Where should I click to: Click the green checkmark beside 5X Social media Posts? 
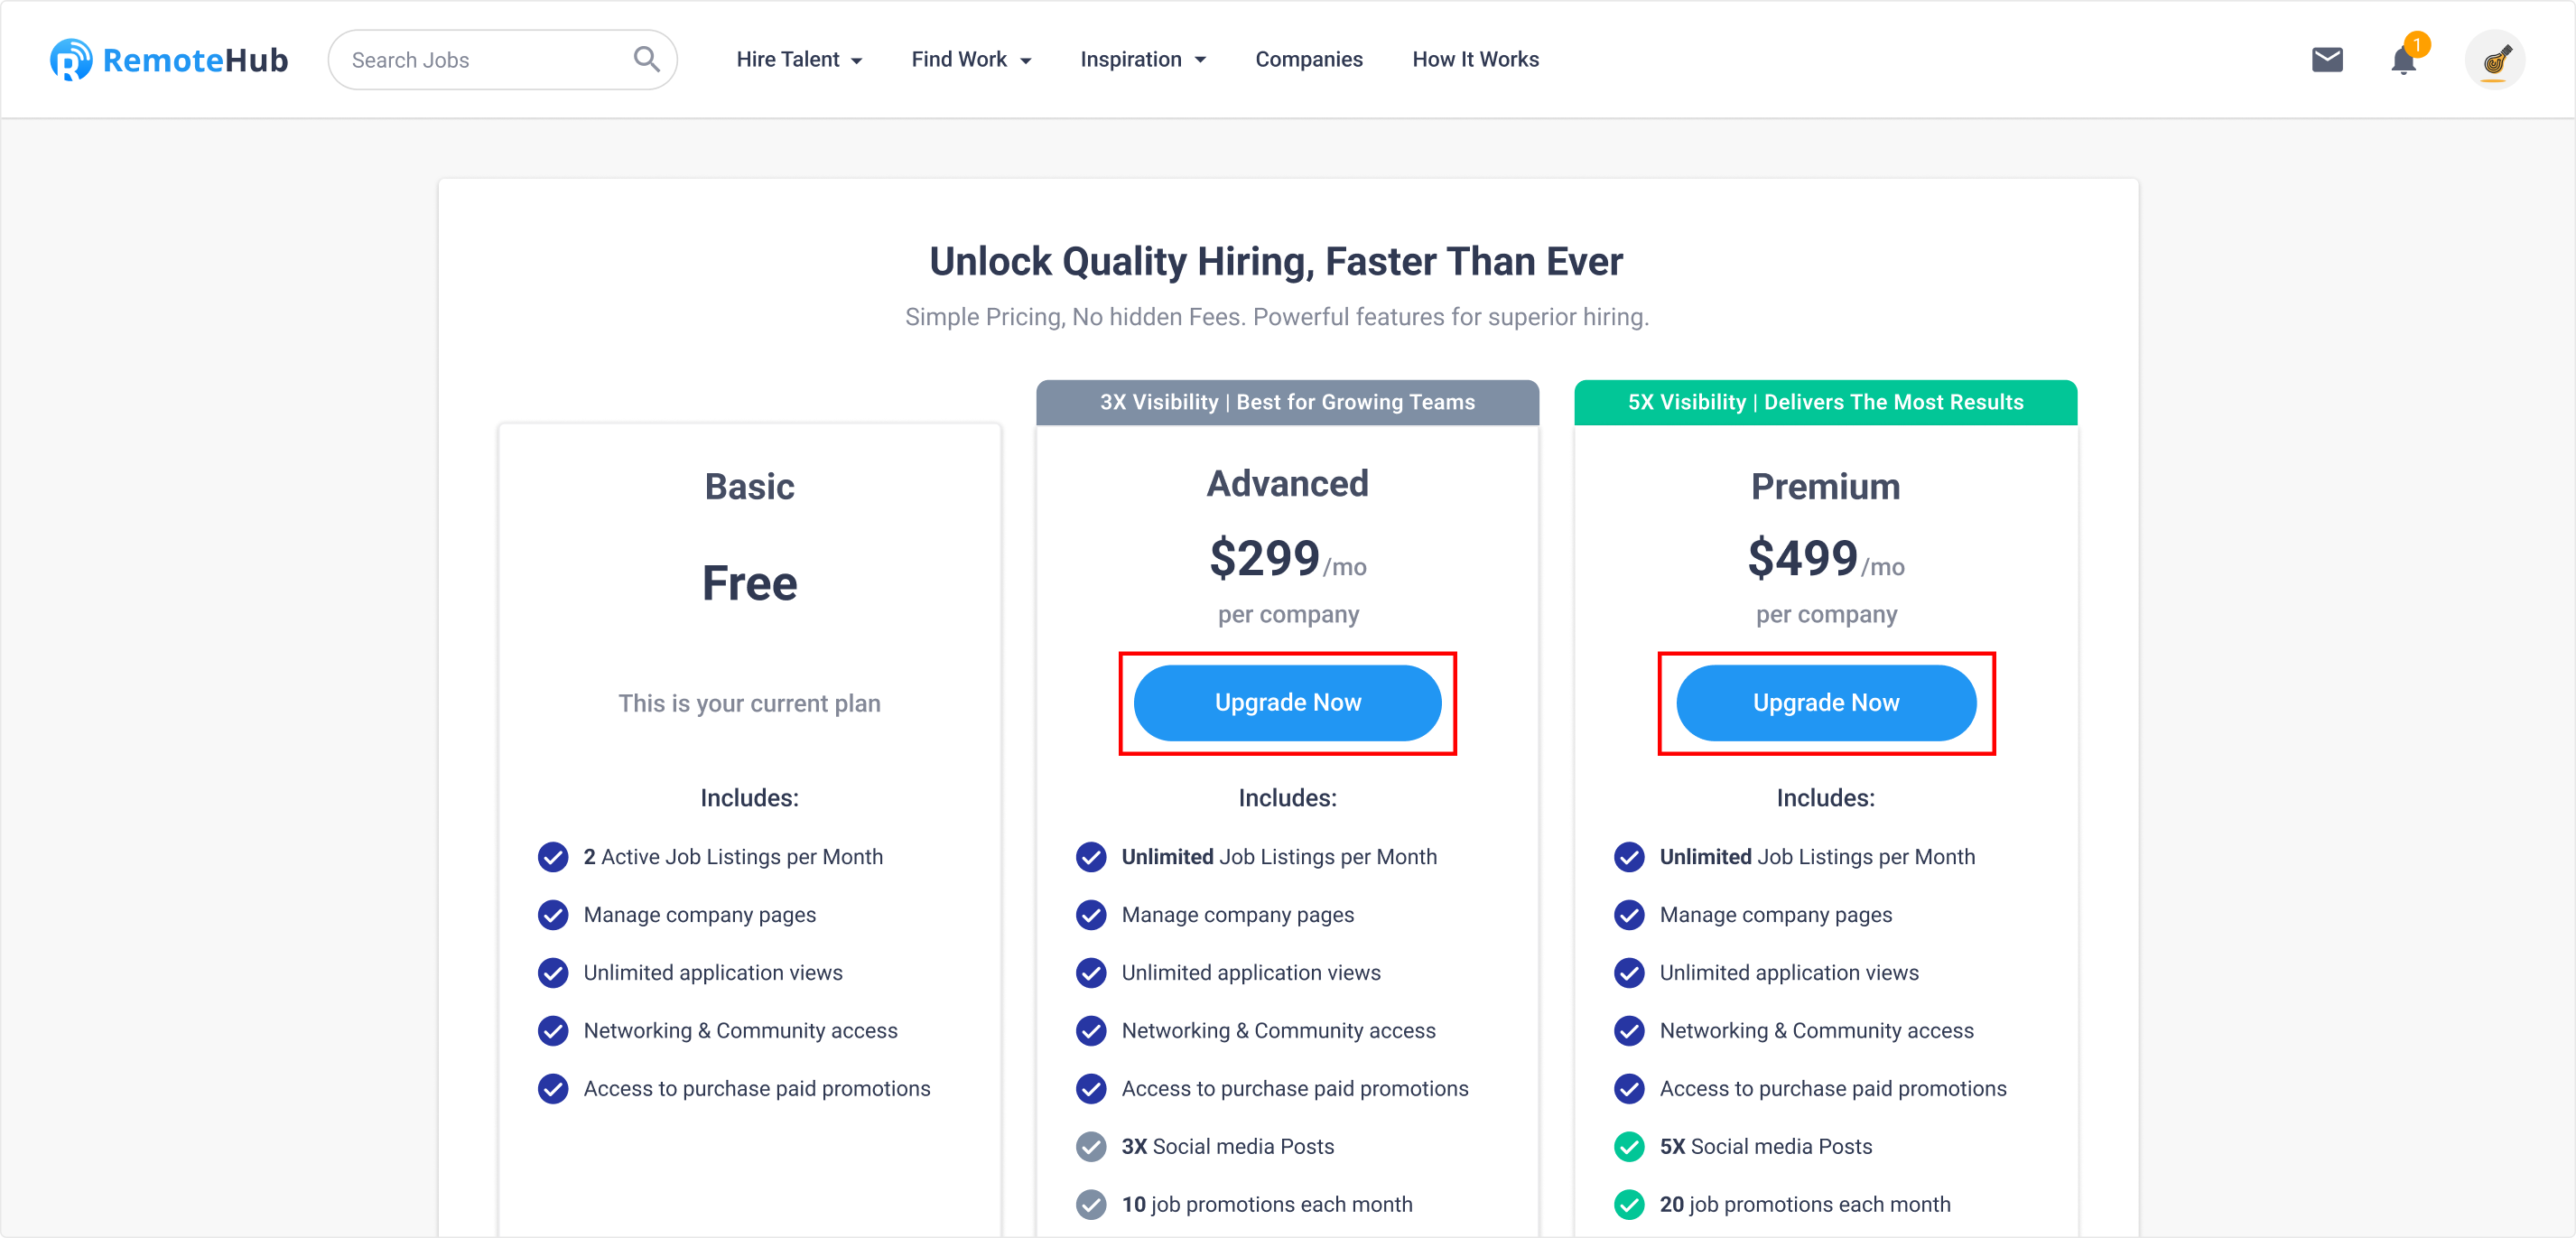coord(1629,1146)
